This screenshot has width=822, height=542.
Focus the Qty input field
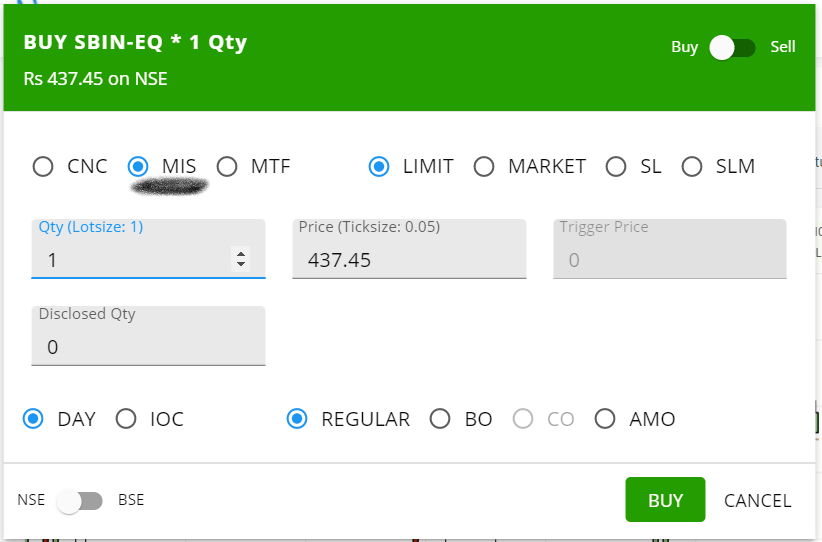(148, 249)
